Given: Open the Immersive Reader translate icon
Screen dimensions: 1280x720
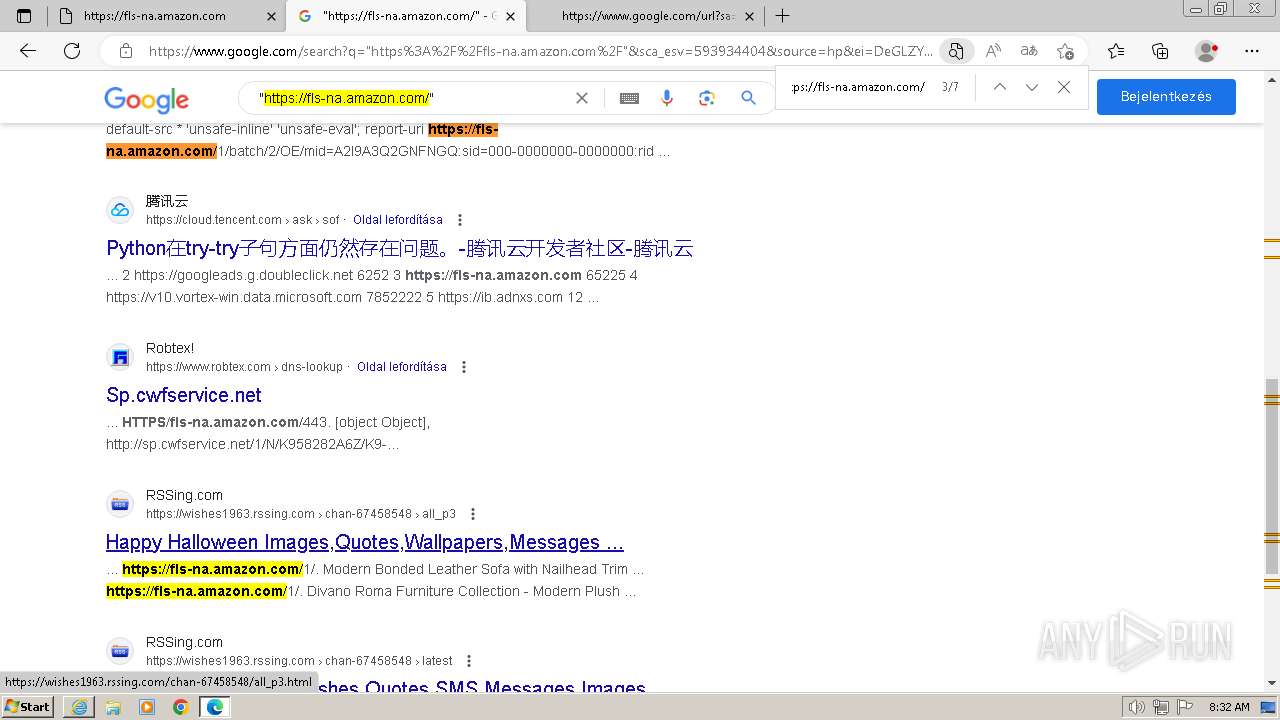Looking at the screenshot, I should (x=1029, y=51).
